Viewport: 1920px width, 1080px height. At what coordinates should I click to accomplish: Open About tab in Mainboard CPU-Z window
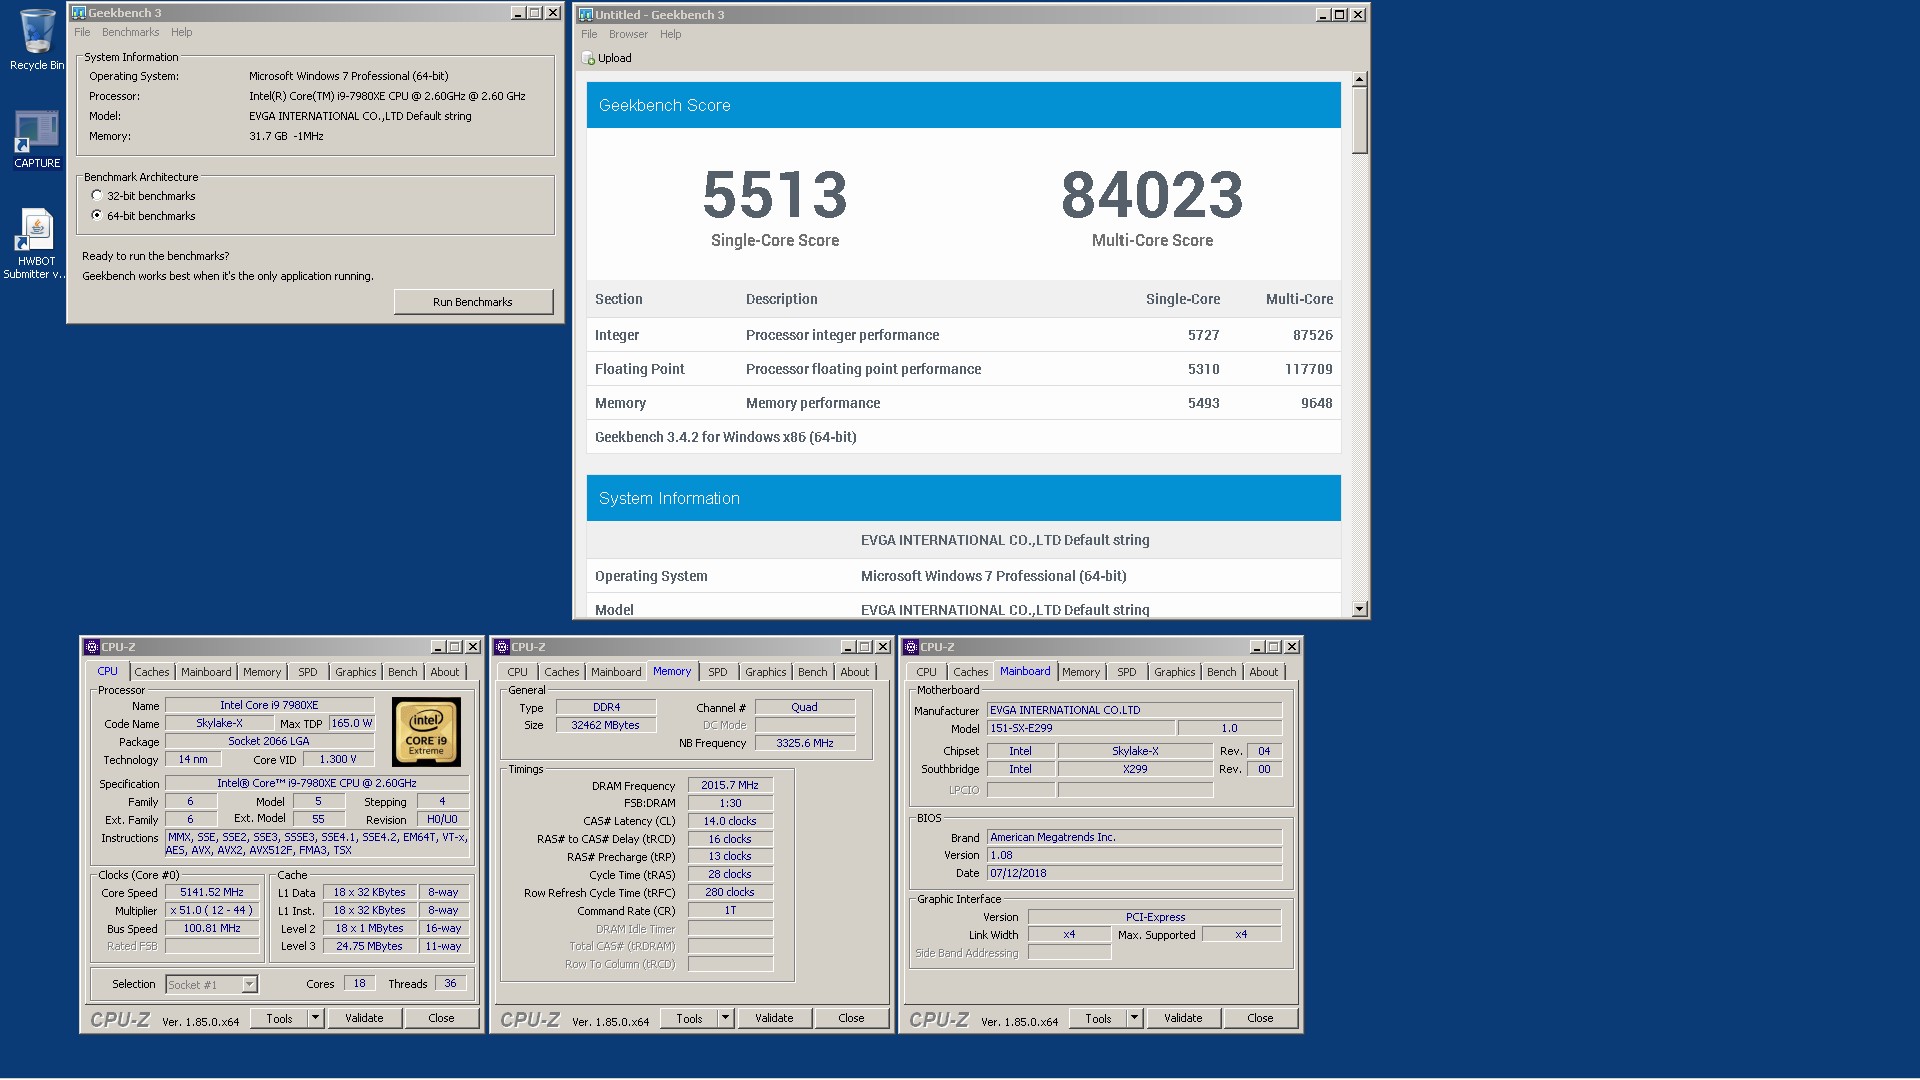(1264, 672)
